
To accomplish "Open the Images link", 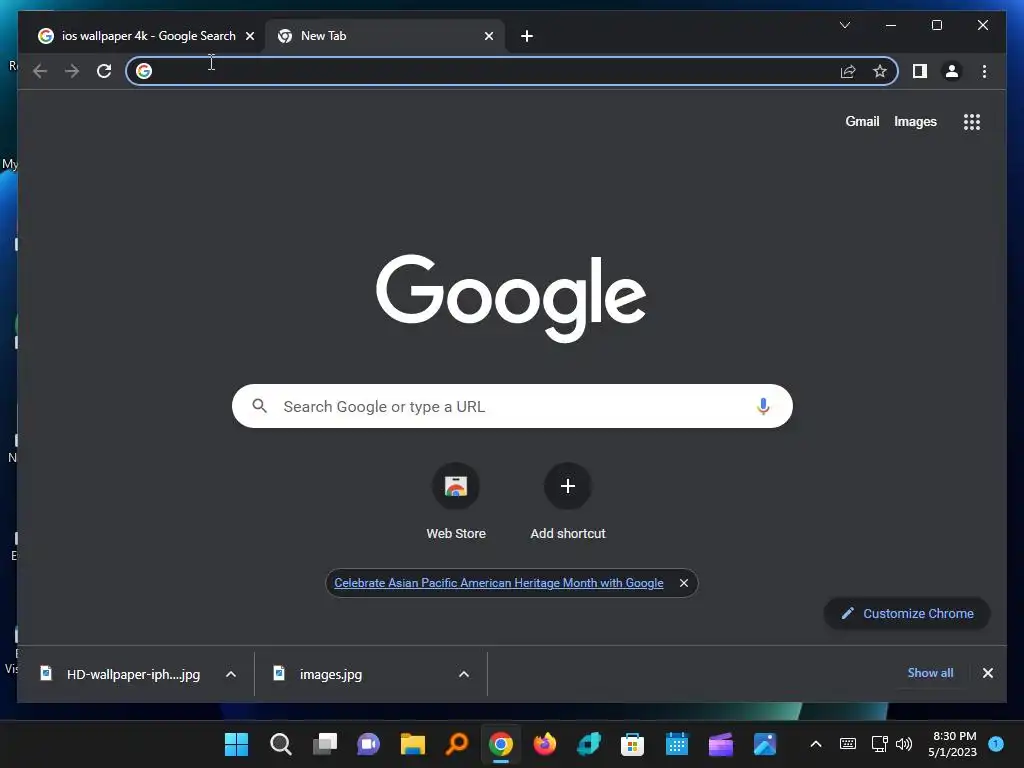I will click(x=915, y=121).
